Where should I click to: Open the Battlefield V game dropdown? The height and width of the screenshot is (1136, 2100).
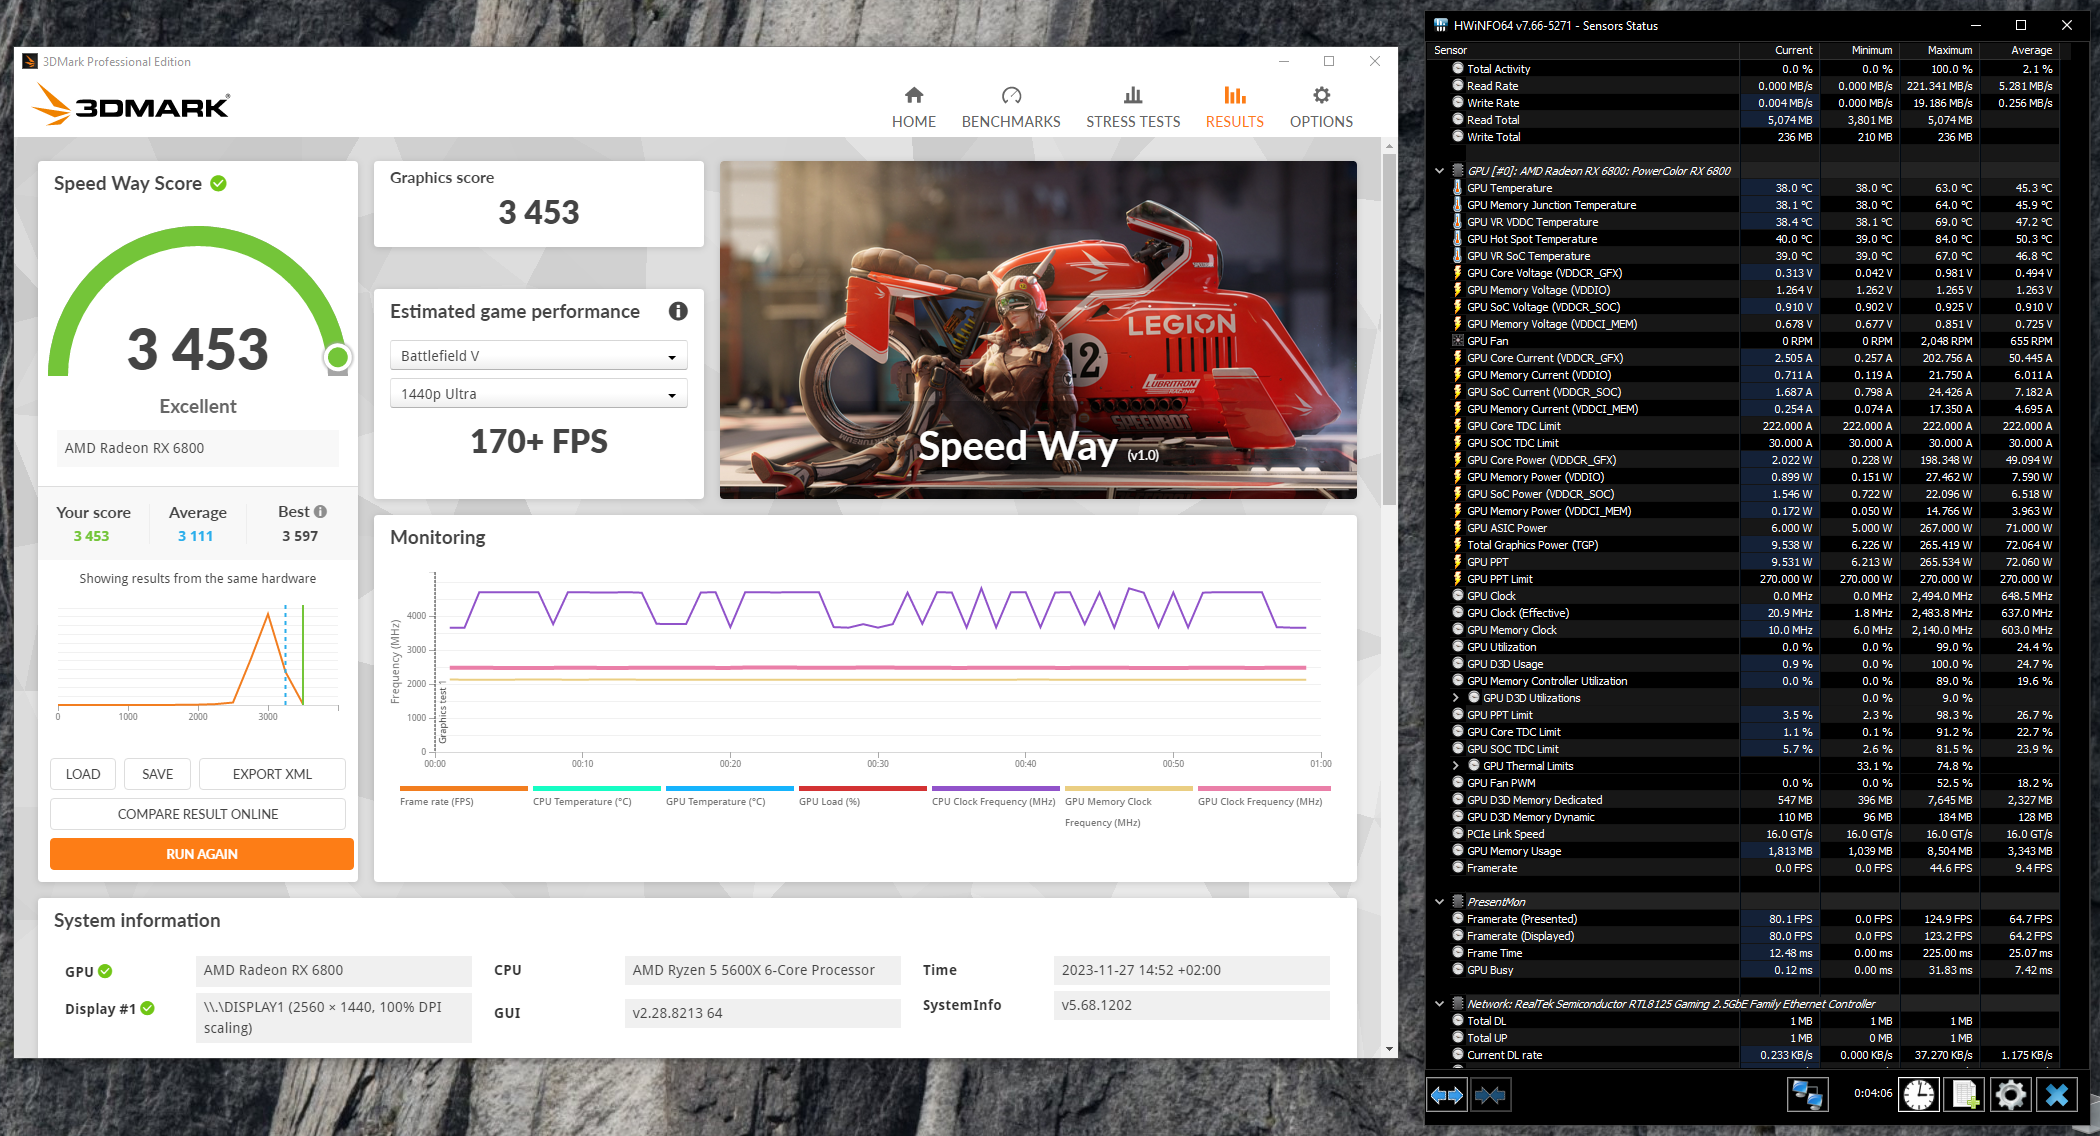click(538, 356)
